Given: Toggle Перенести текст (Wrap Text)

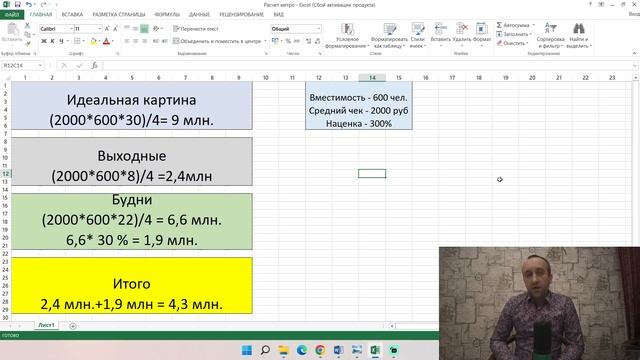Looking at the screenshot, I should pyautogui.click(x=196, y=29).
